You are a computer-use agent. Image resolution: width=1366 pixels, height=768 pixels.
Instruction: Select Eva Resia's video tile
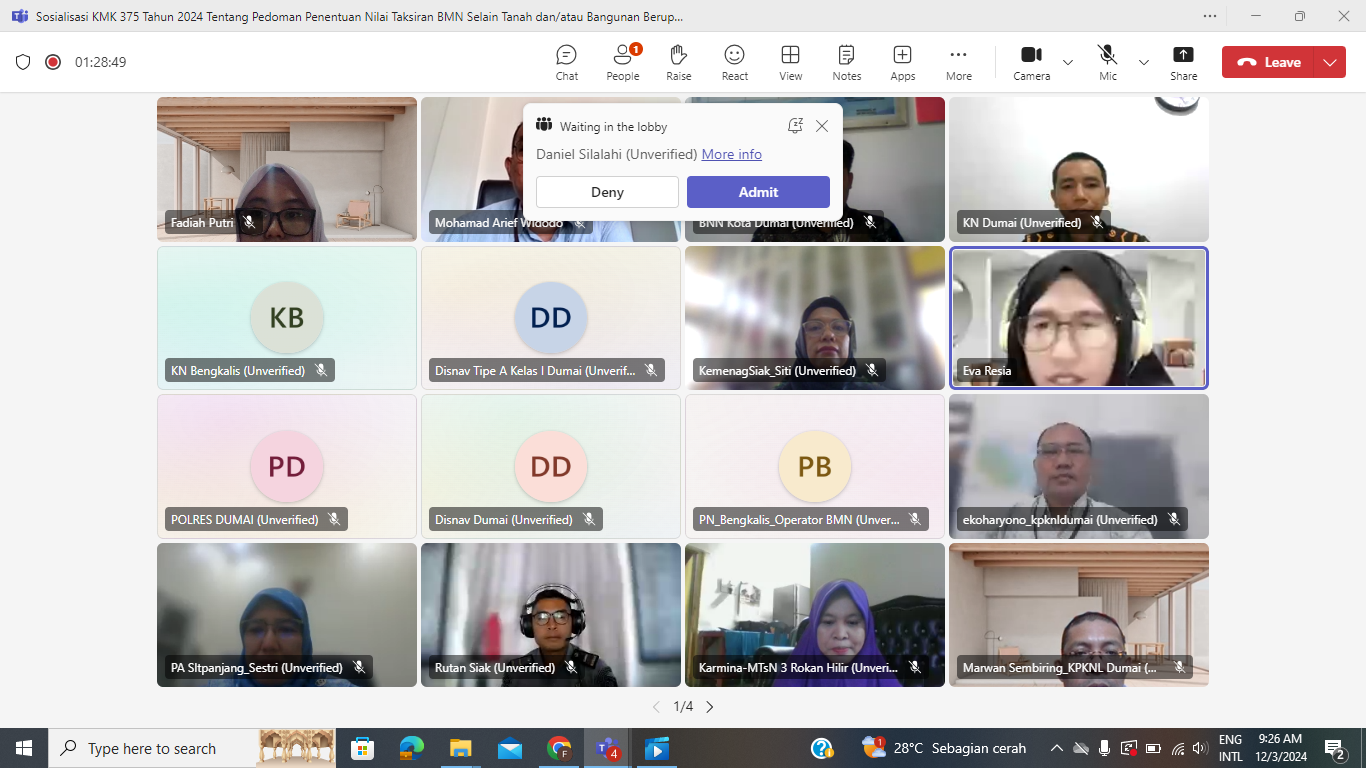point(1078,317)
